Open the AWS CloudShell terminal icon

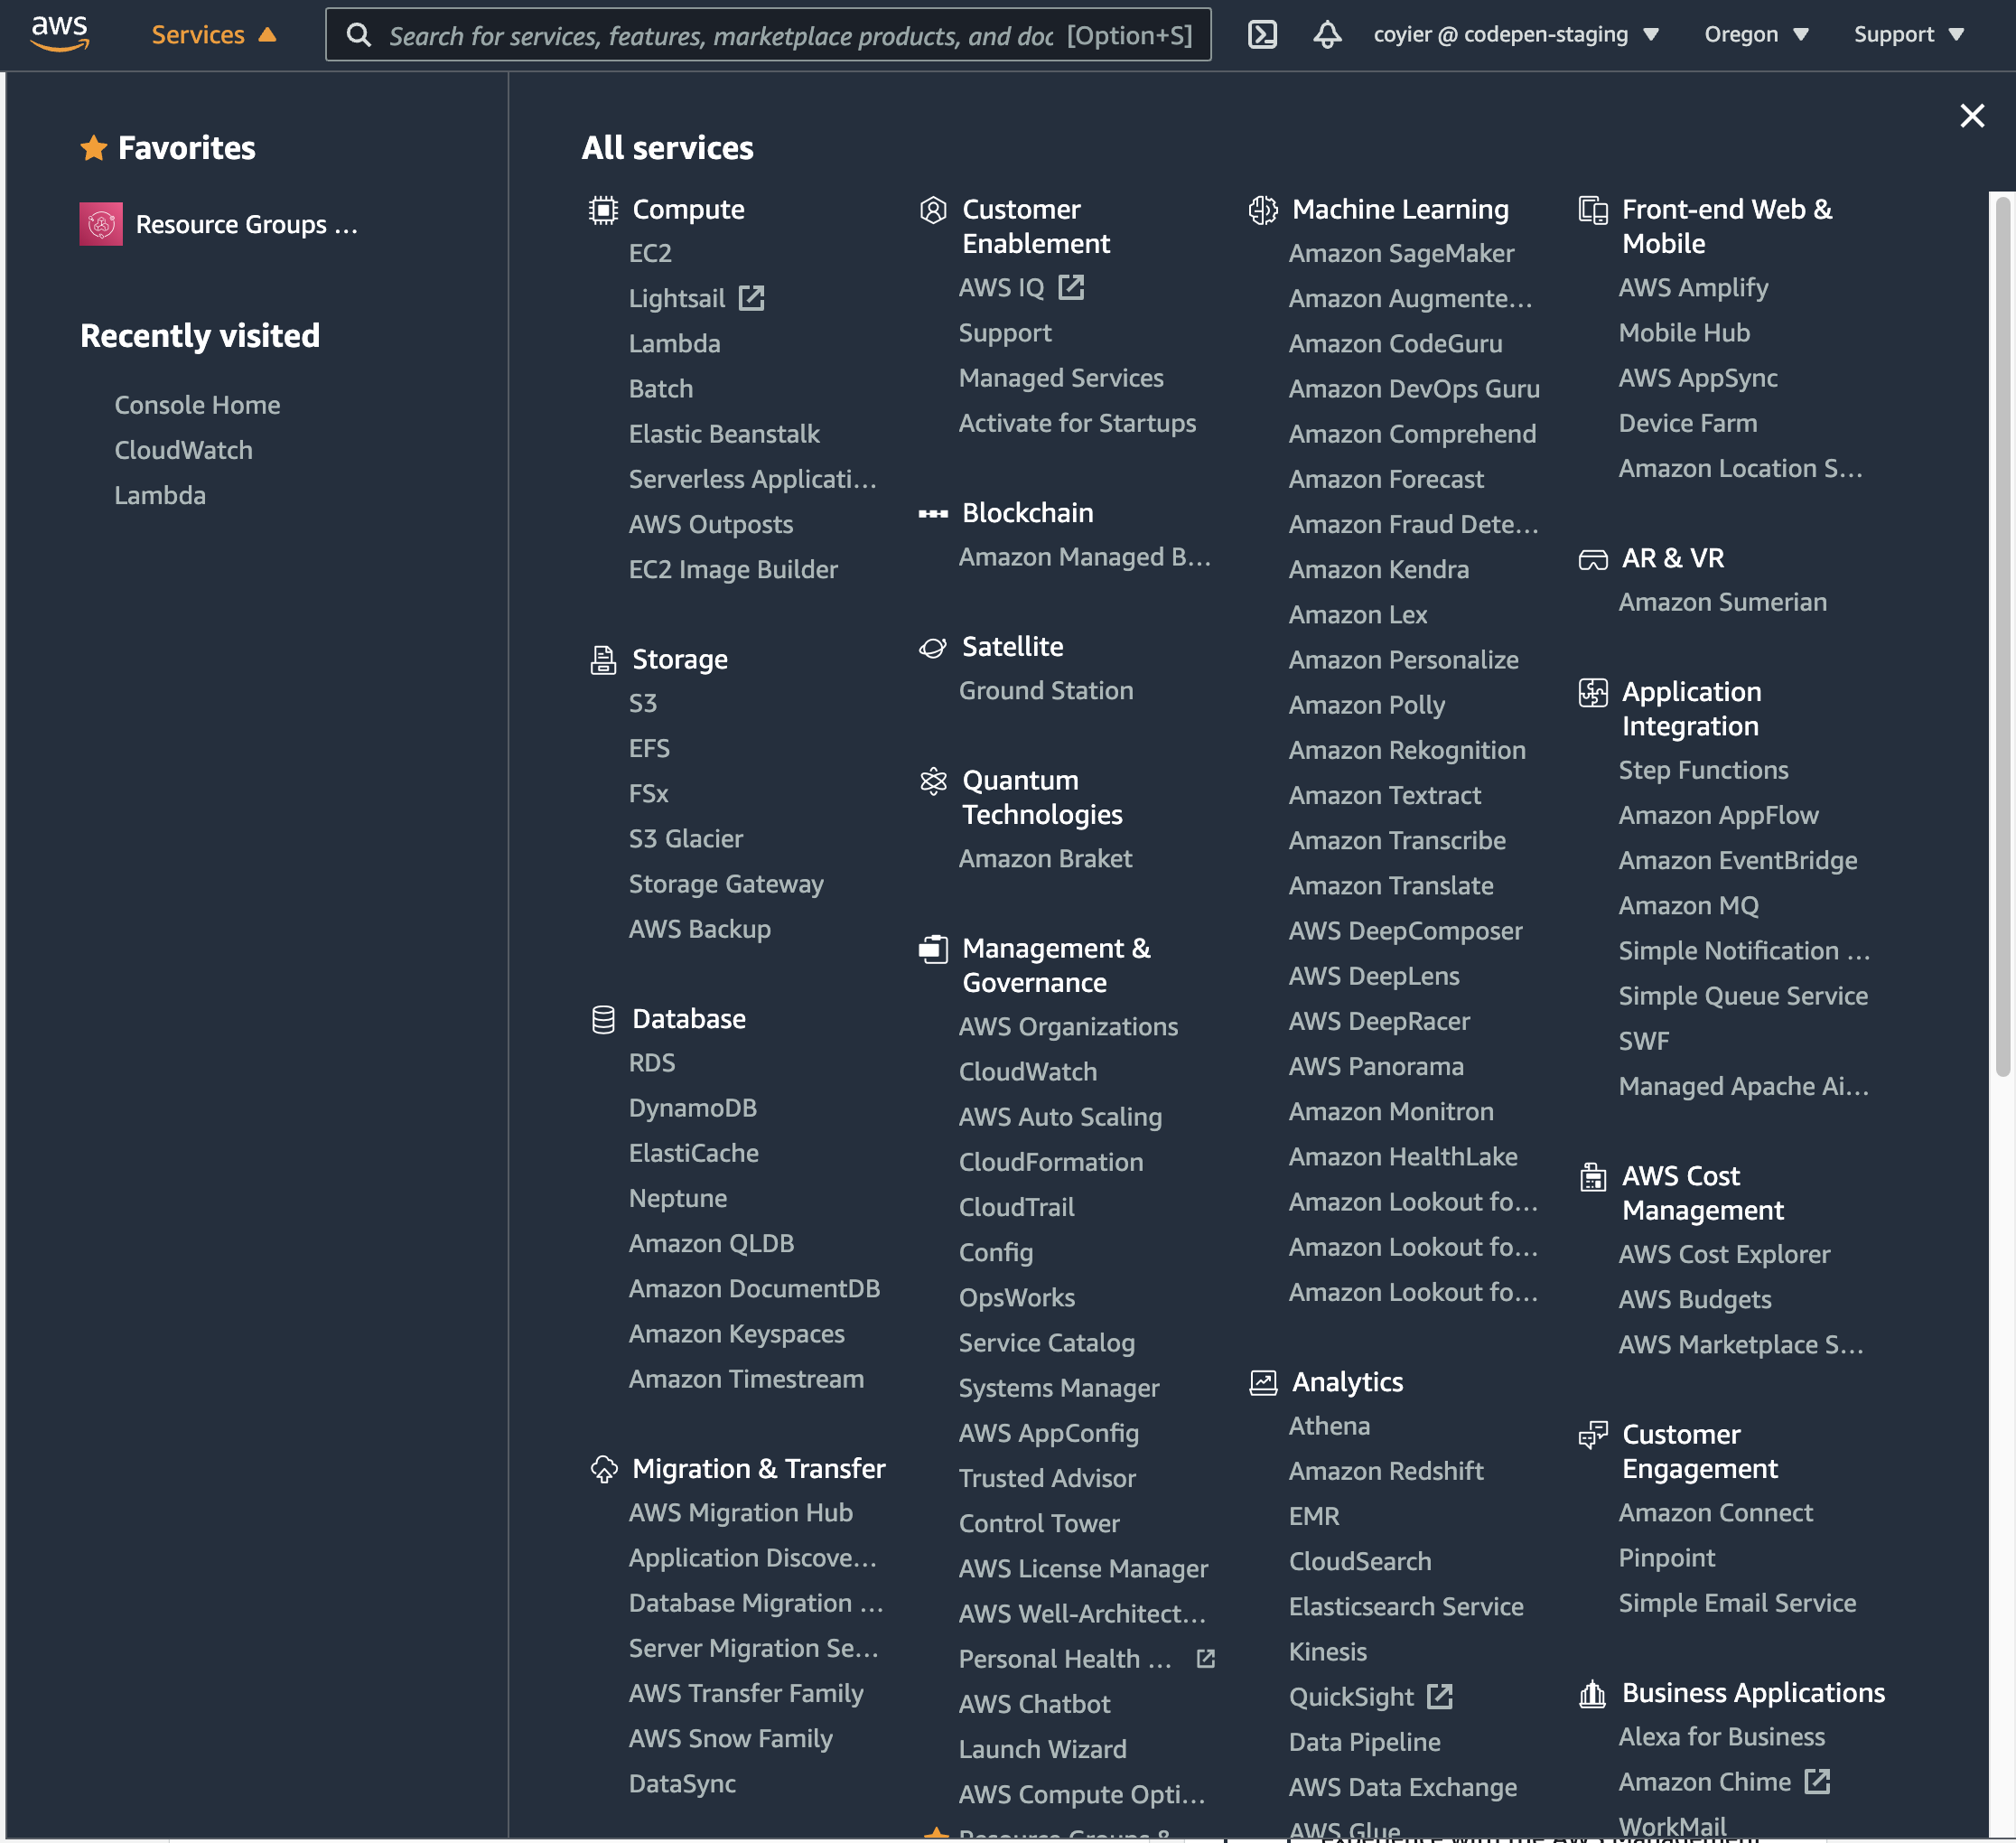[x=1262, y=35]
